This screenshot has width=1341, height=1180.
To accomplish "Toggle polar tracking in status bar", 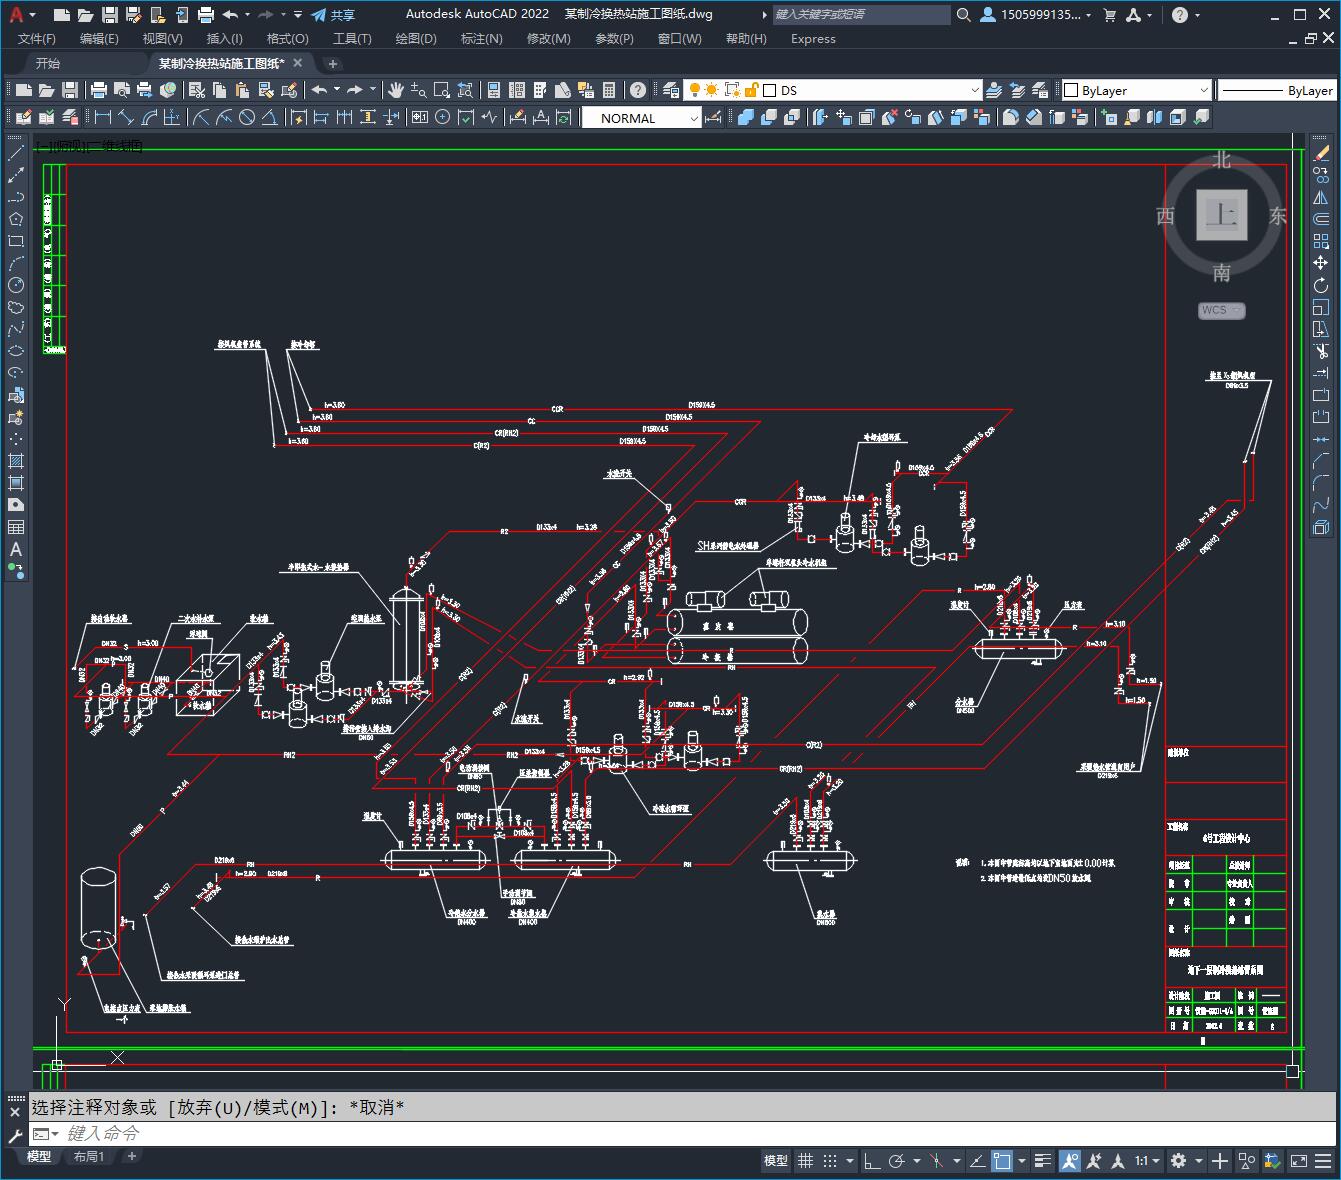I will point(897,1161).
